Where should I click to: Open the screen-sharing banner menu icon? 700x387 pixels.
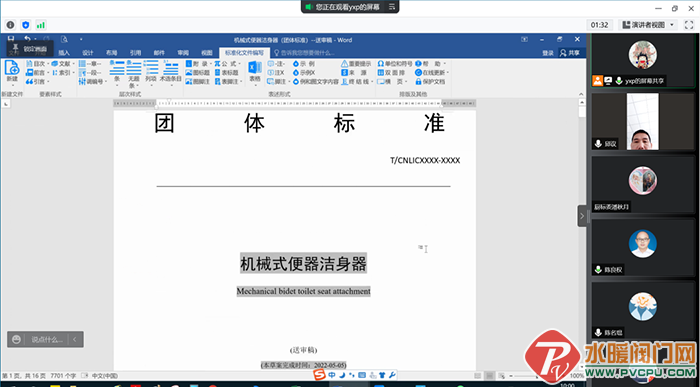pyautogui.click(x=392, y=7)
